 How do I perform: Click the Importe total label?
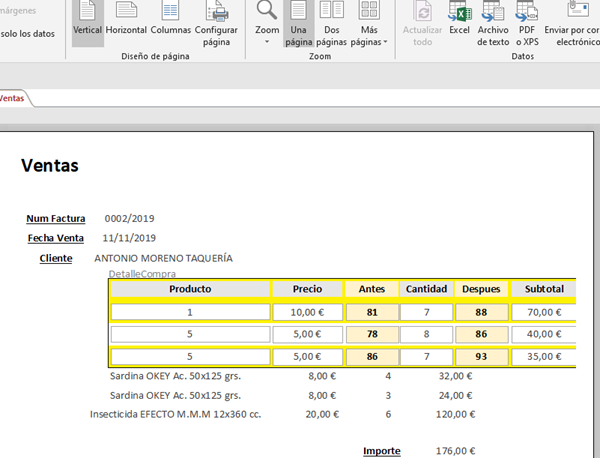click(x=381, y=451)
